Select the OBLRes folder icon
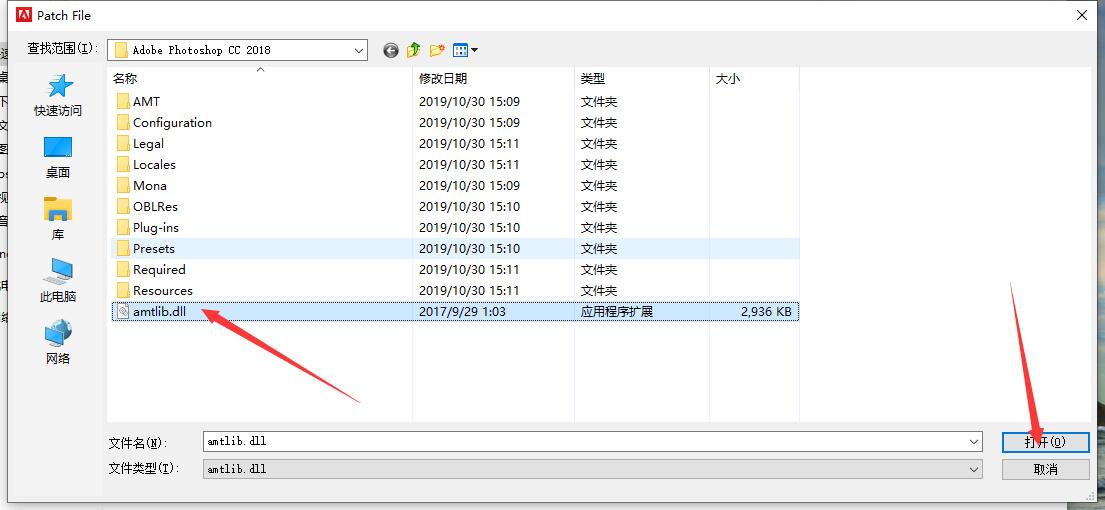The width and height of the screenshot is (1105, 510). [123, 207]
